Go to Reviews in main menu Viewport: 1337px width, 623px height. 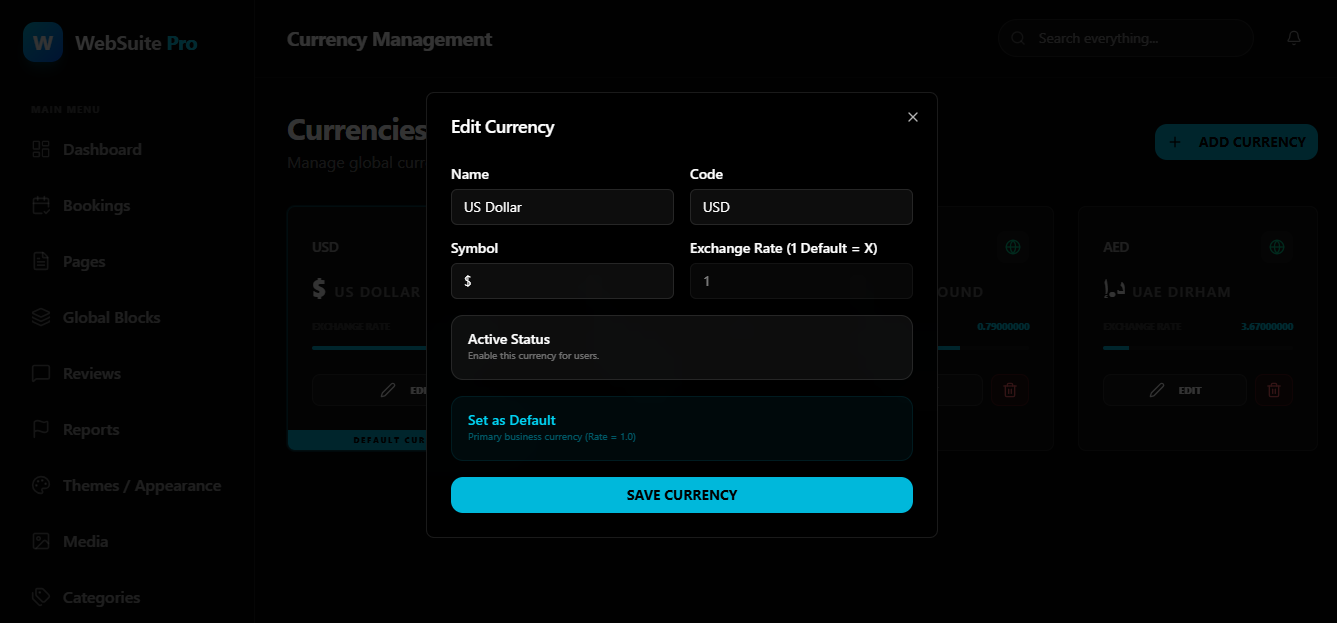(91, 373)
